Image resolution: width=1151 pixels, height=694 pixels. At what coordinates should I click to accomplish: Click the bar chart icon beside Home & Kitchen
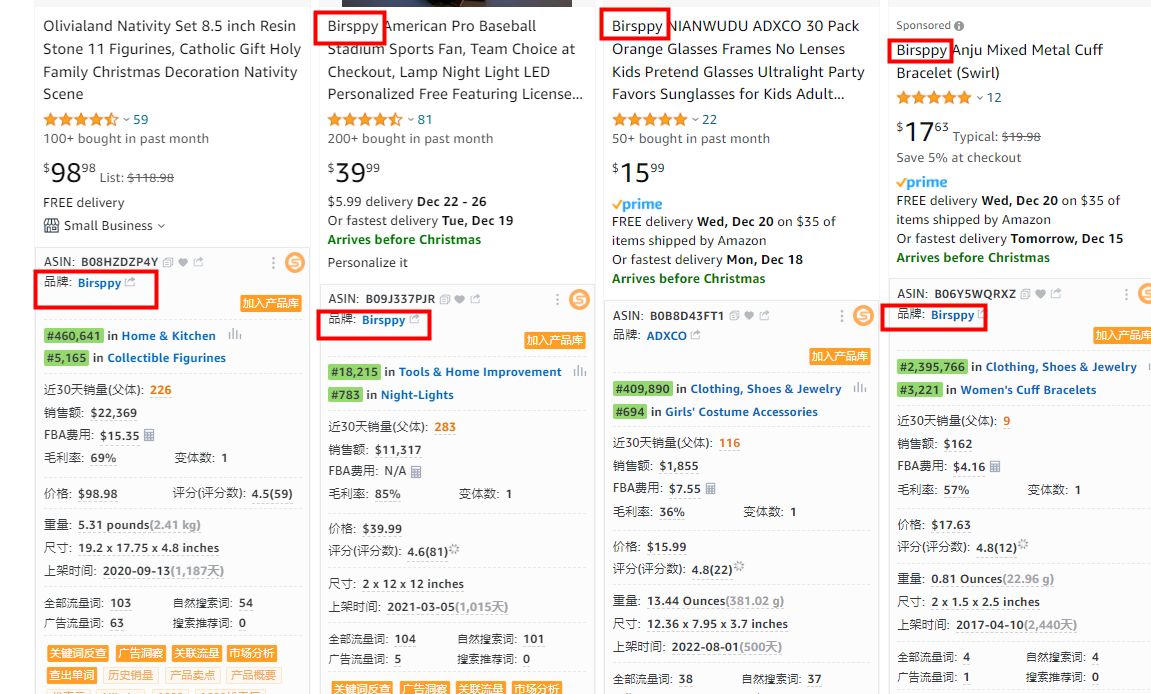pyautogui.click(x=234, y=335)
